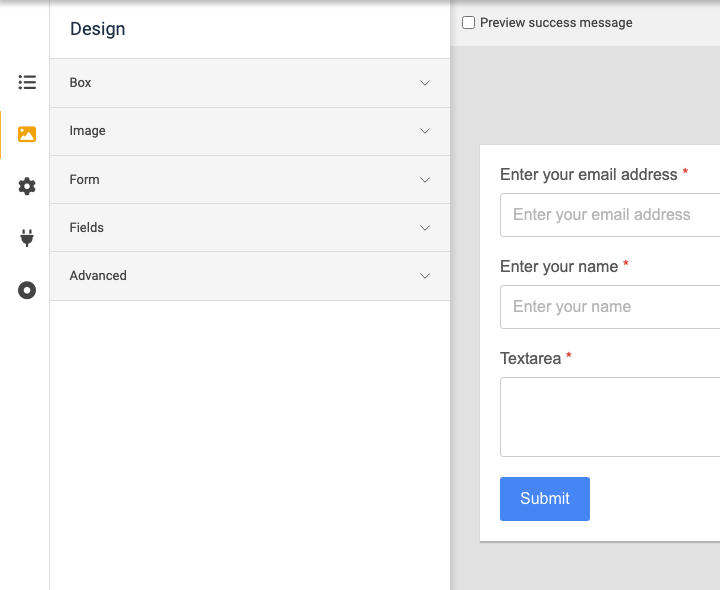Screen dimensions: 720x590
Task: Expand the Form section chevron
Action: [425, 180]
